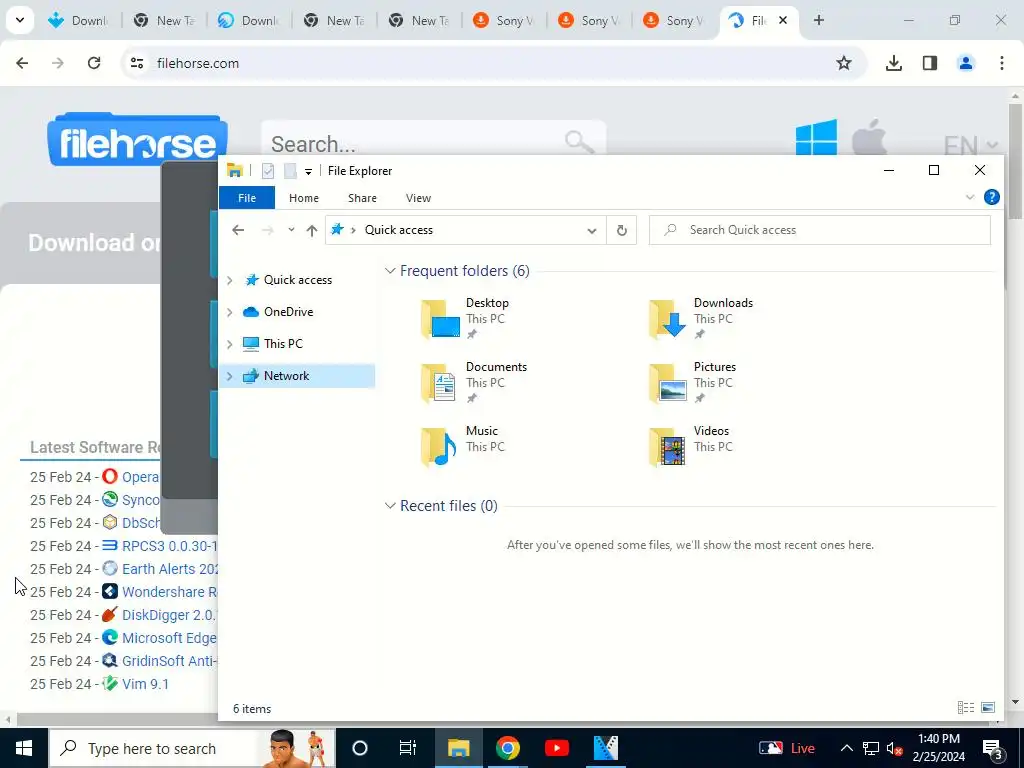Open the Wondershare link
Screen dimensions: 1024x768
pyautogui.click(x=169, y=592)
